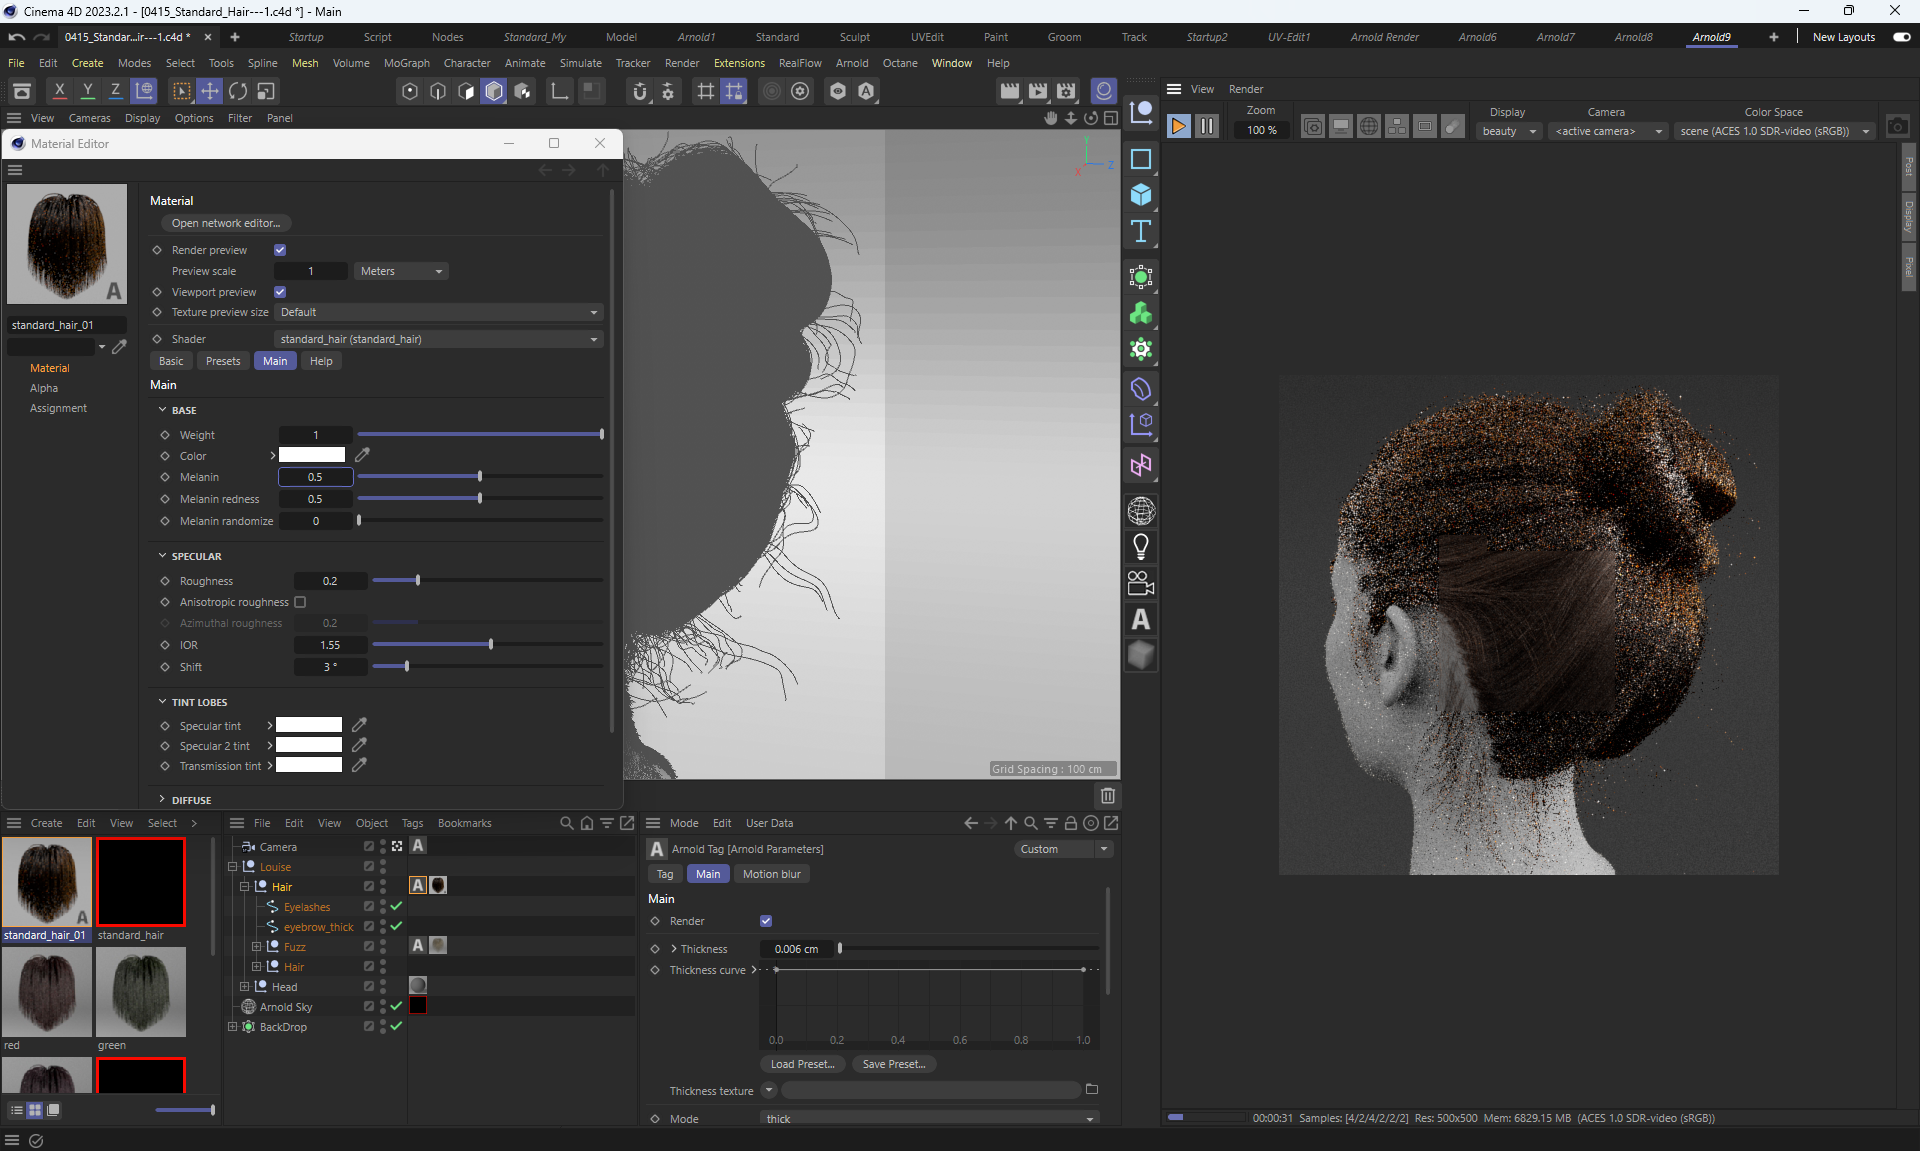Viewport: 1920px width, 1151px height.
Task: Select the Rotate tool icon
Action: (237, 91)
